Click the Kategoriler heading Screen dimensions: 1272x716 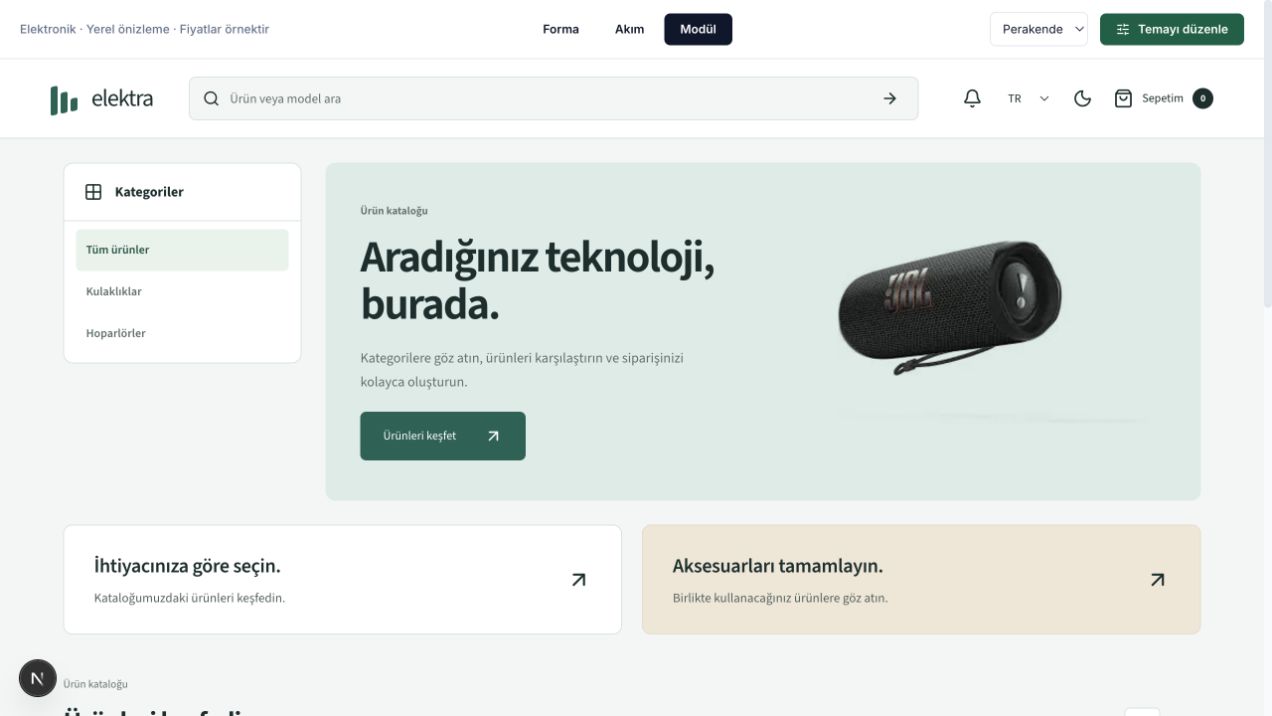[x=149, y=192]
